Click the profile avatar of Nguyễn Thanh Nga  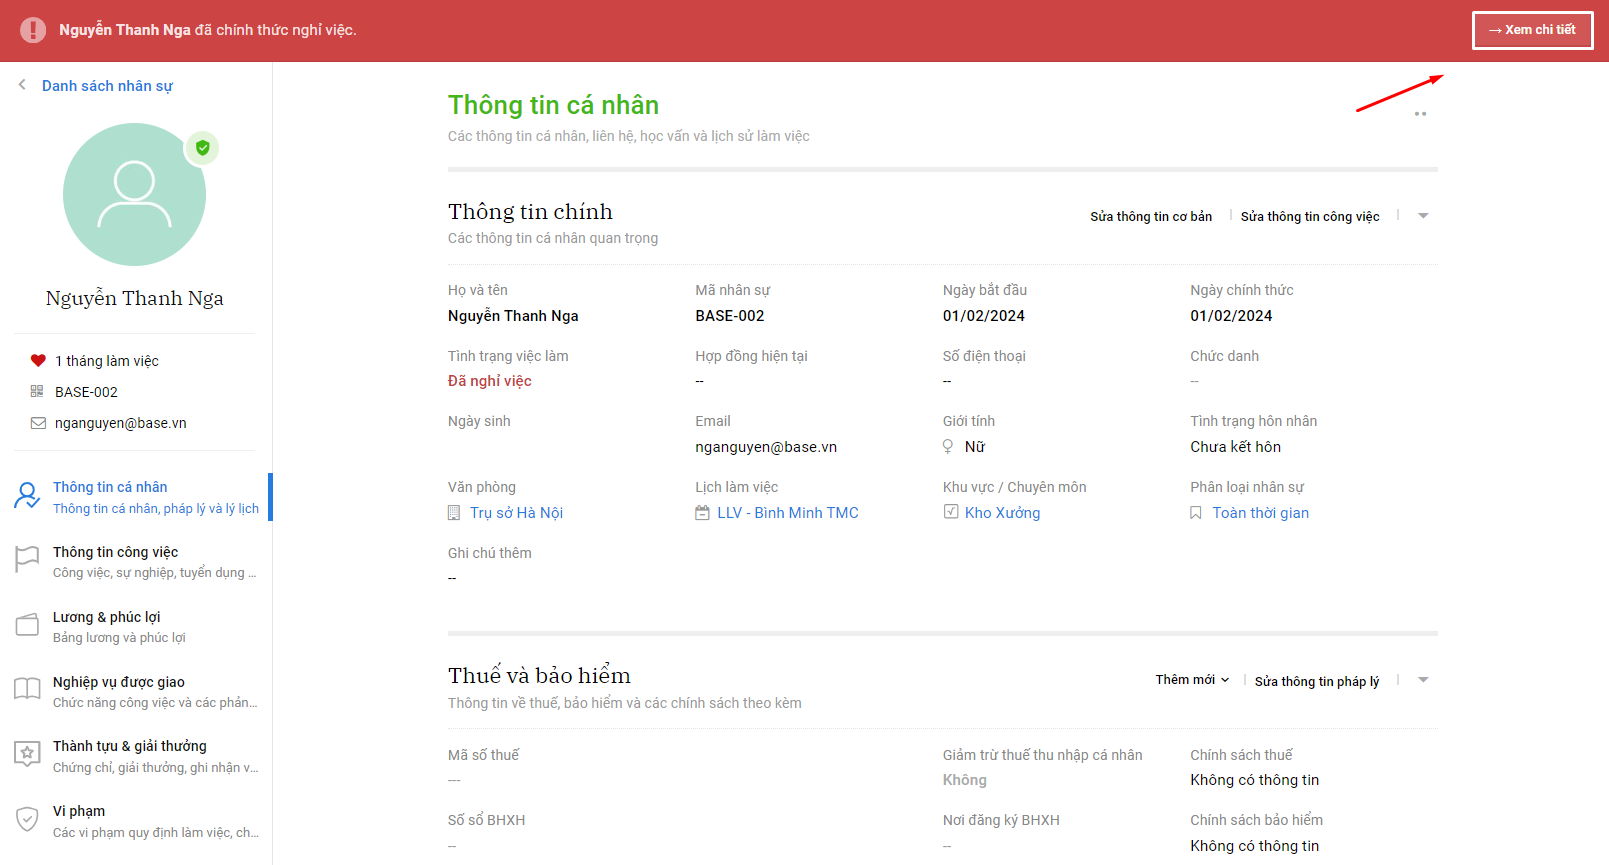(134, 194)
